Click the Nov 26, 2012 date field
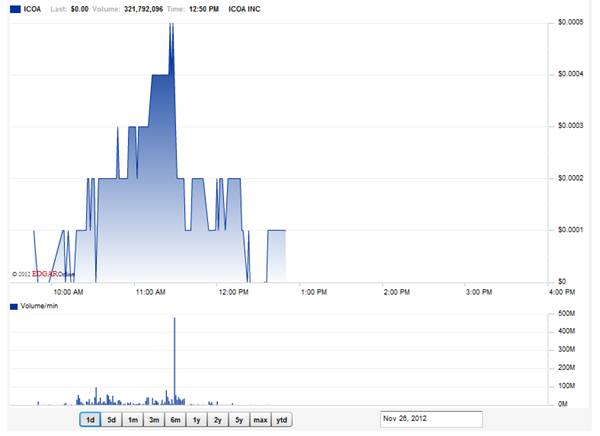 (431, 419)
